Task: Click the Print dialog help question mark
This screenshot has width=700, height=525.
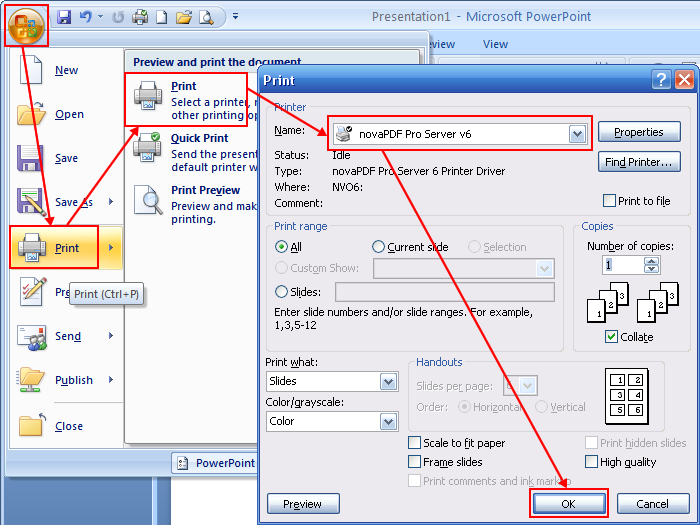Action: pos(661,80)
